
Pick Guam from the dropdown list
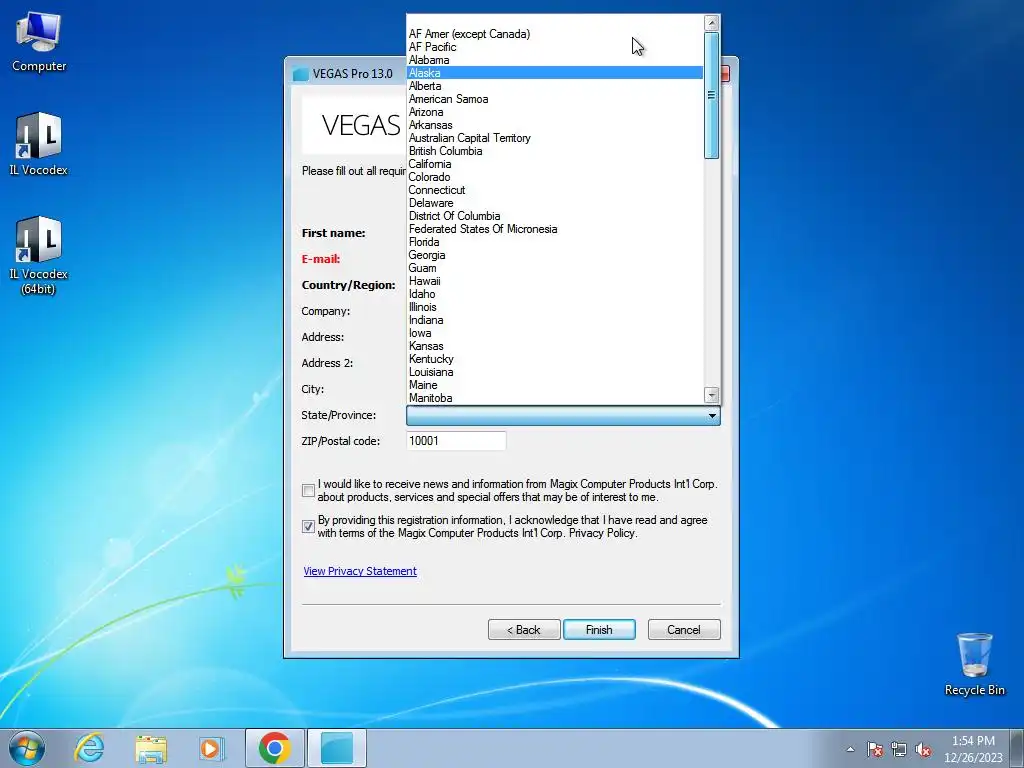click(x=554, y=268)
